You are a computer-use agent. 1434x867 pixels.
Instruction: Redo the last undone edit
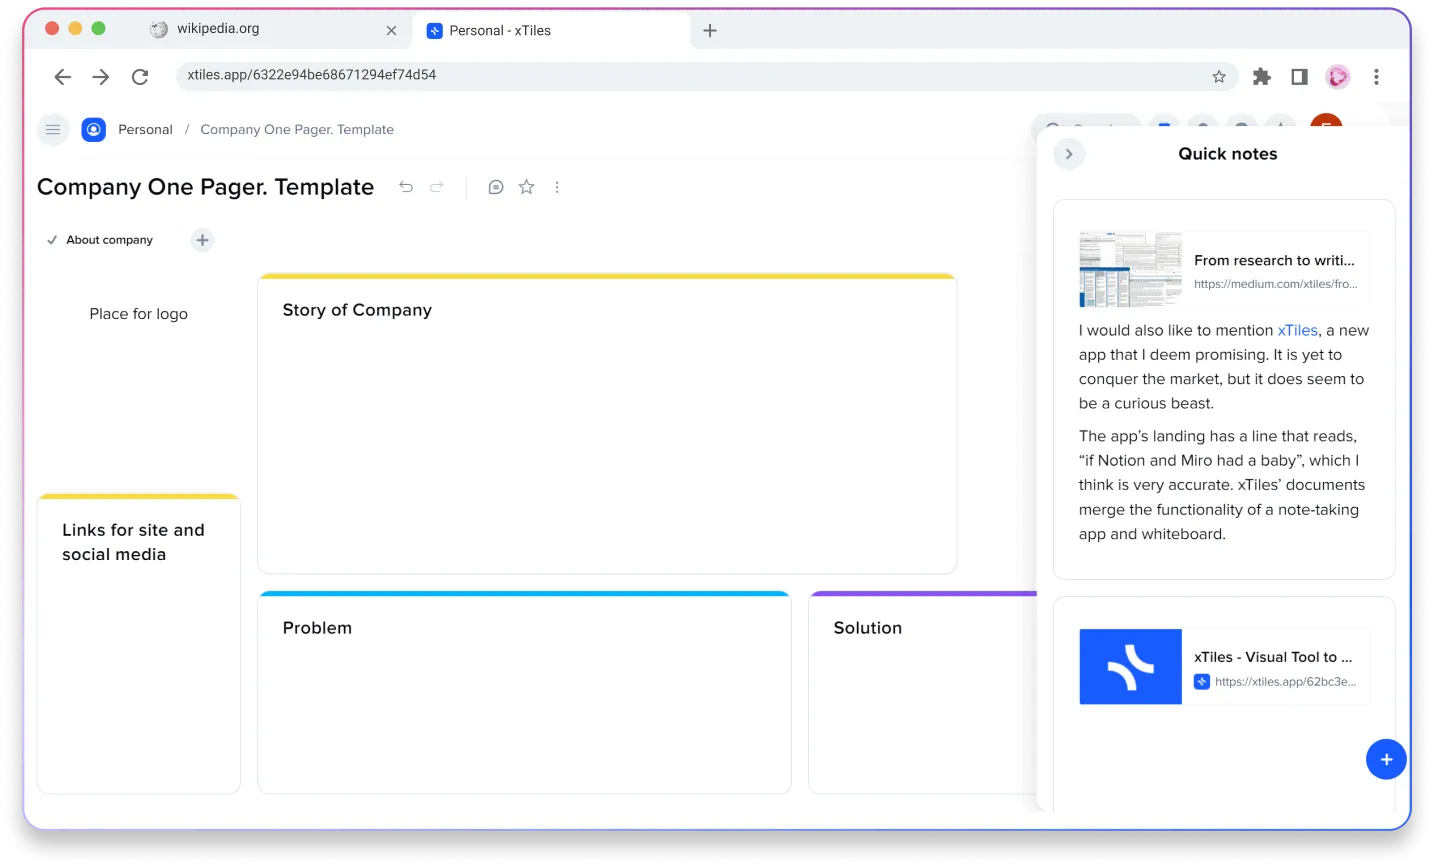(437, 187)
